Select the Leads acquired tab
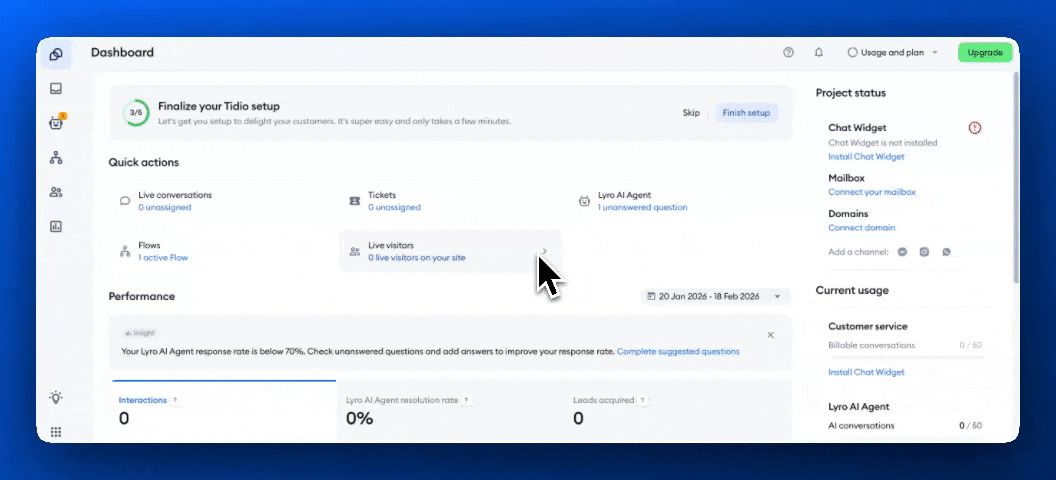Image resolution: width=1056 pixels, height=480 pixels. 678,411
